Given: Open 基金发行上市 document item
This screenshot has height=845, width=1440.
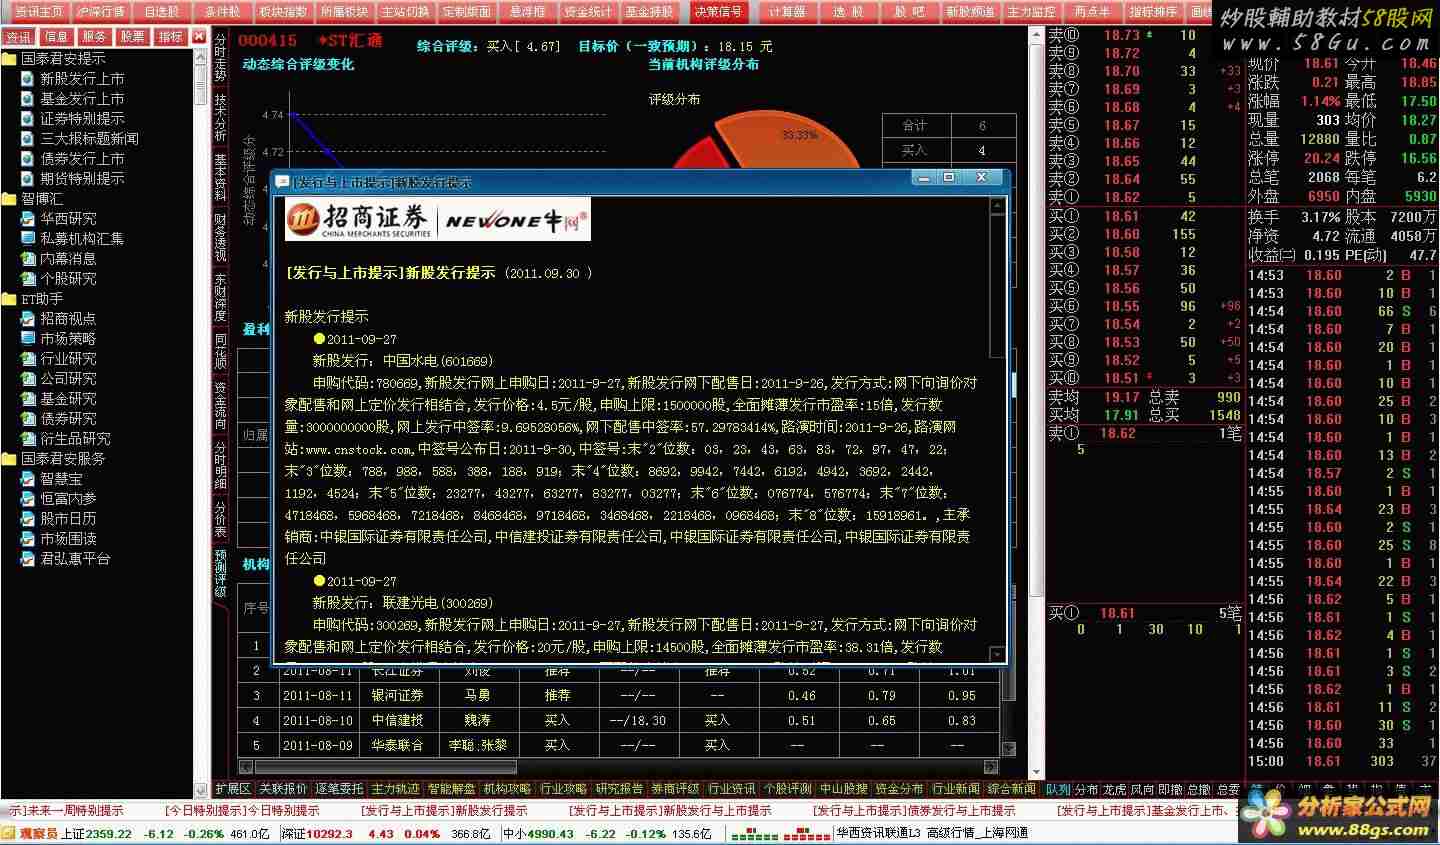Looking at the screenshot, I should pyautogui.click(x=82, y=99).
